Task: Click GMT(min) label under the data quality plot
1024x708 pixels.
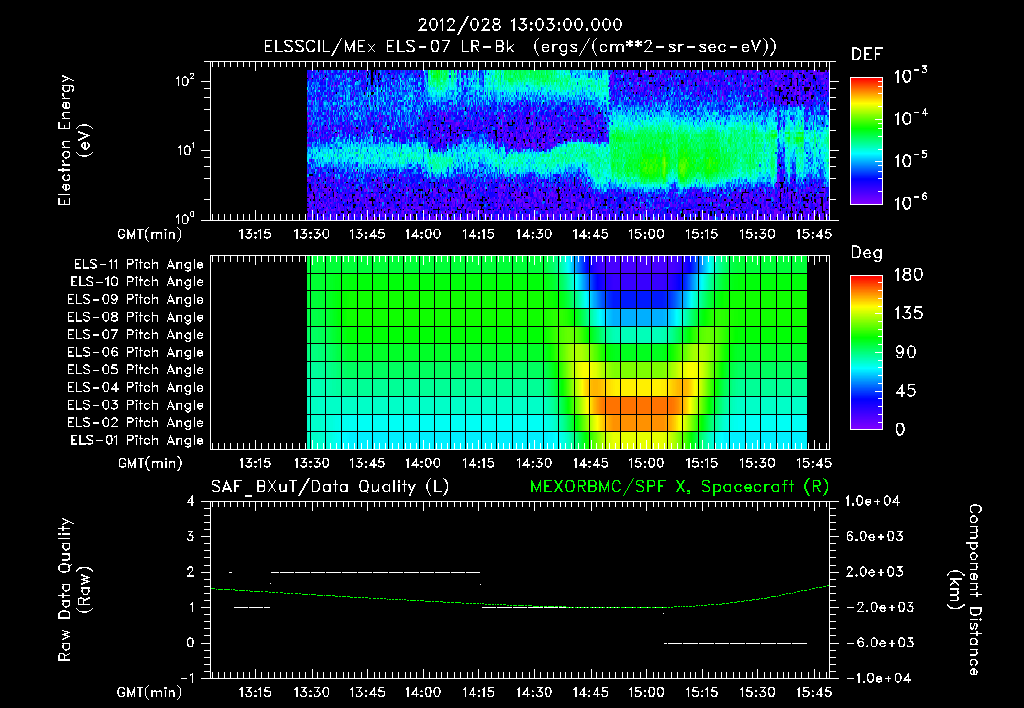Action: (150, 692)
